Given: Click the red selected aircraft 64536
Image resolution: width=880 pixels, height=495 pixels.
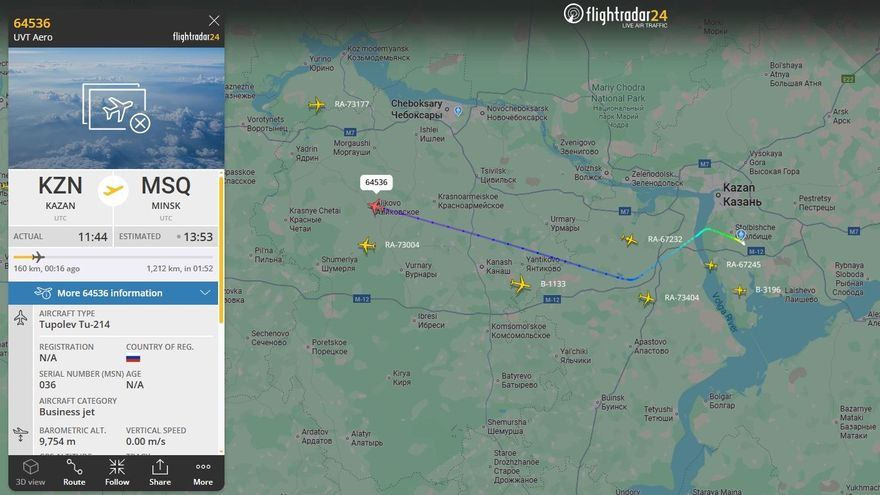Looking at the screenshot, I should 375,207.
